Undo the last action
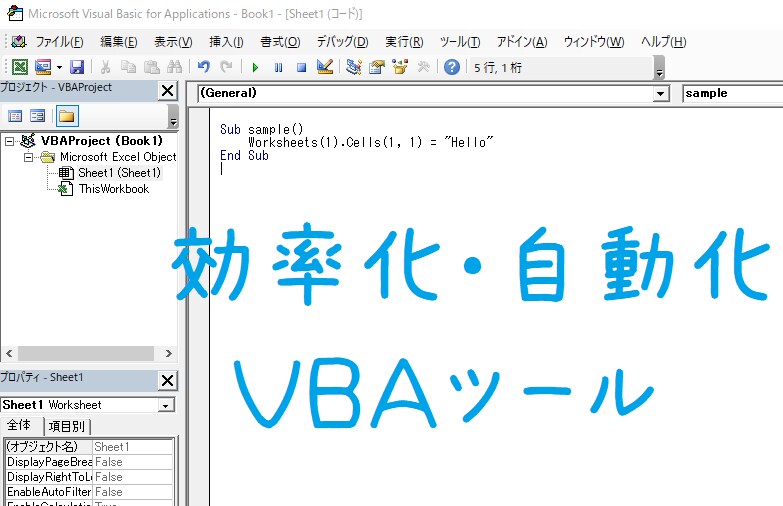Viewport: 783px width, 506px height. (x=204, y=66)
